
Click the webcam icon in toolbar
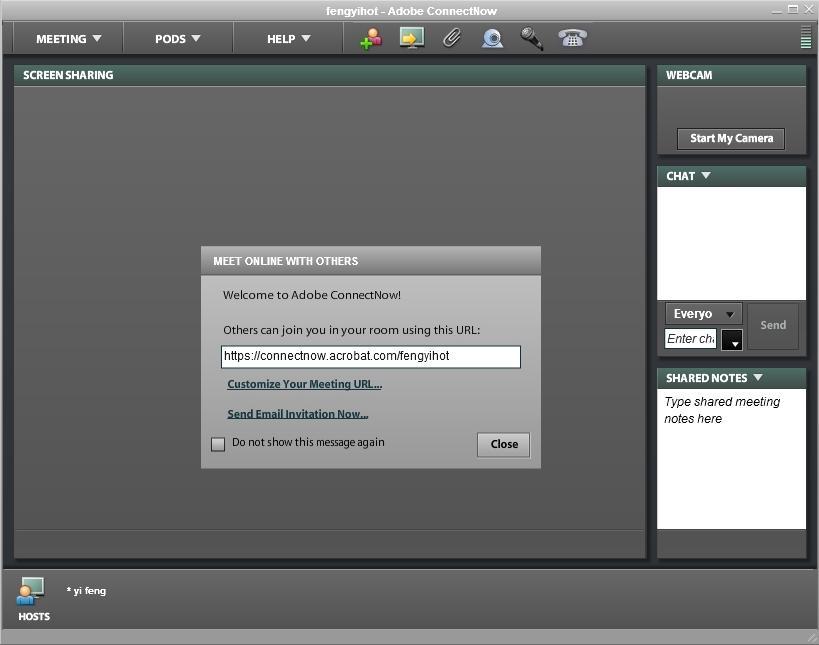point(492,39)
